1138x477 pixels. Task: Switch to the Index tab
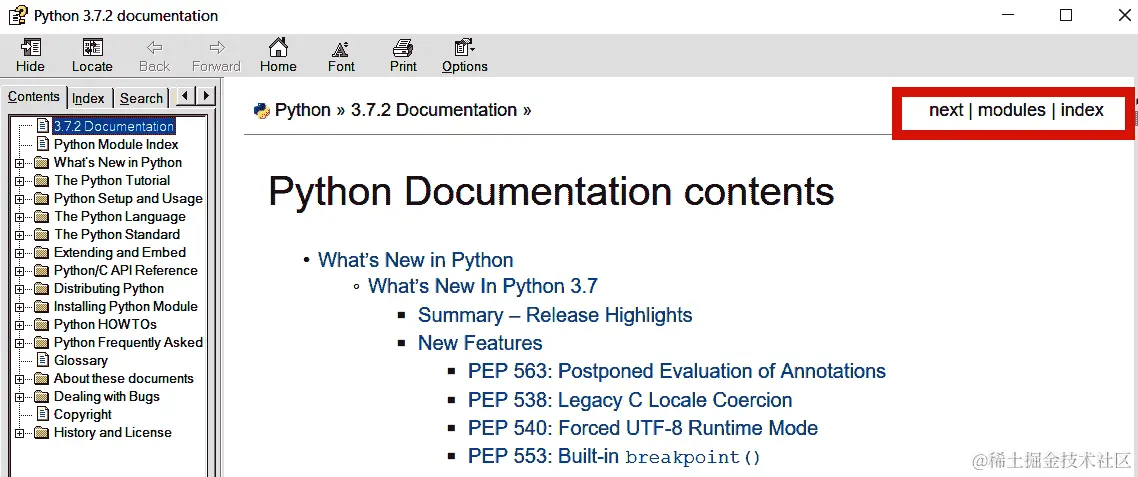pos(89,98)
